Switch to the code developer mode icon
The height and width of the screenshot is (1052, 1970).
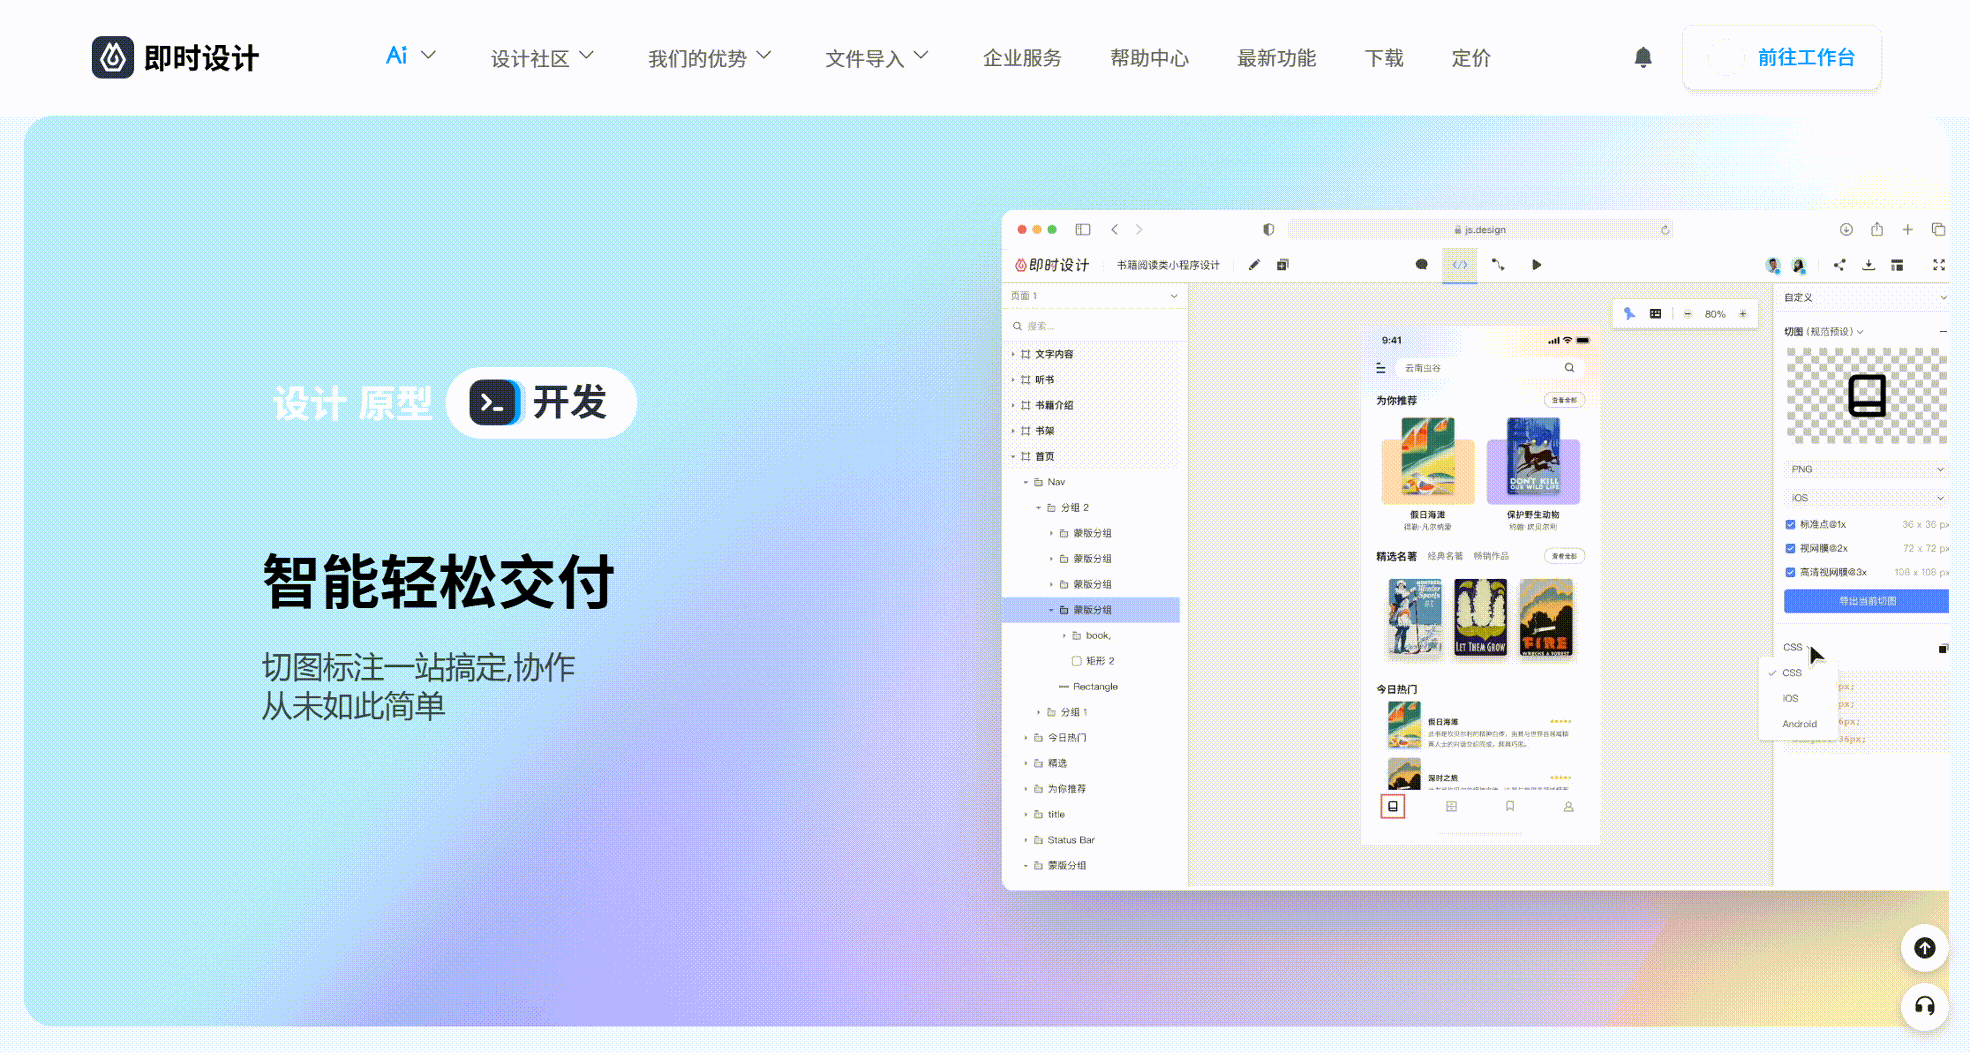pyautogui.click(x=1460, y=265)
